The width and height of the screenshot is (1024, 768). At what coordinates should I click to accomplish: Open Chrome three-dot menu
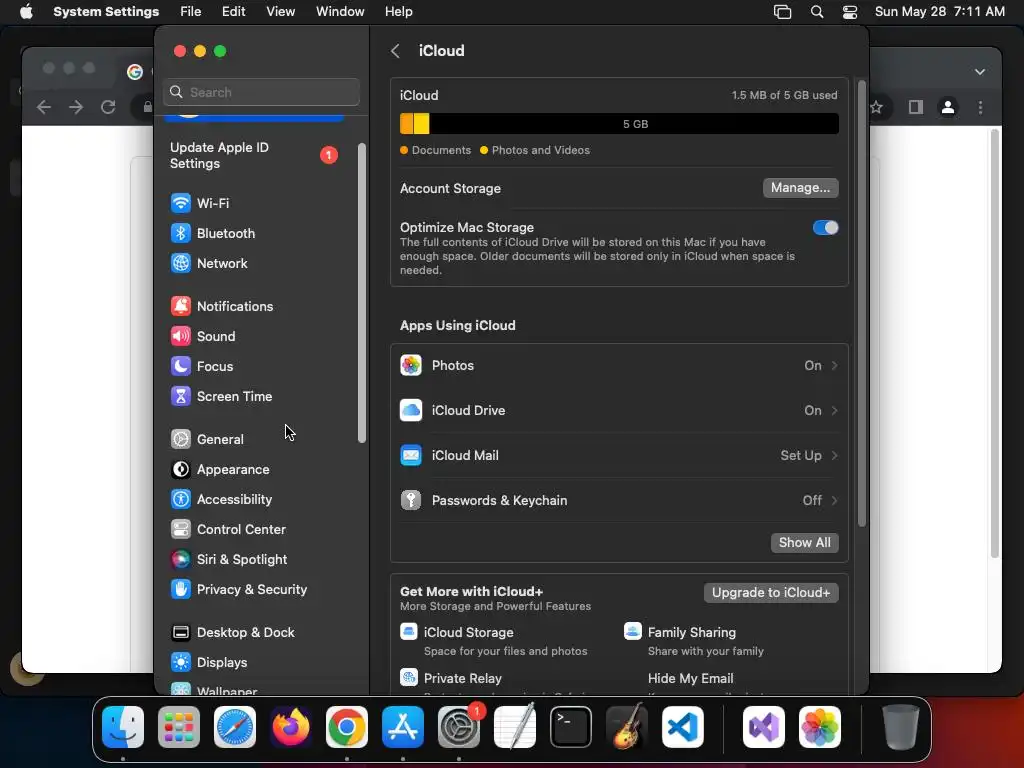980,107
